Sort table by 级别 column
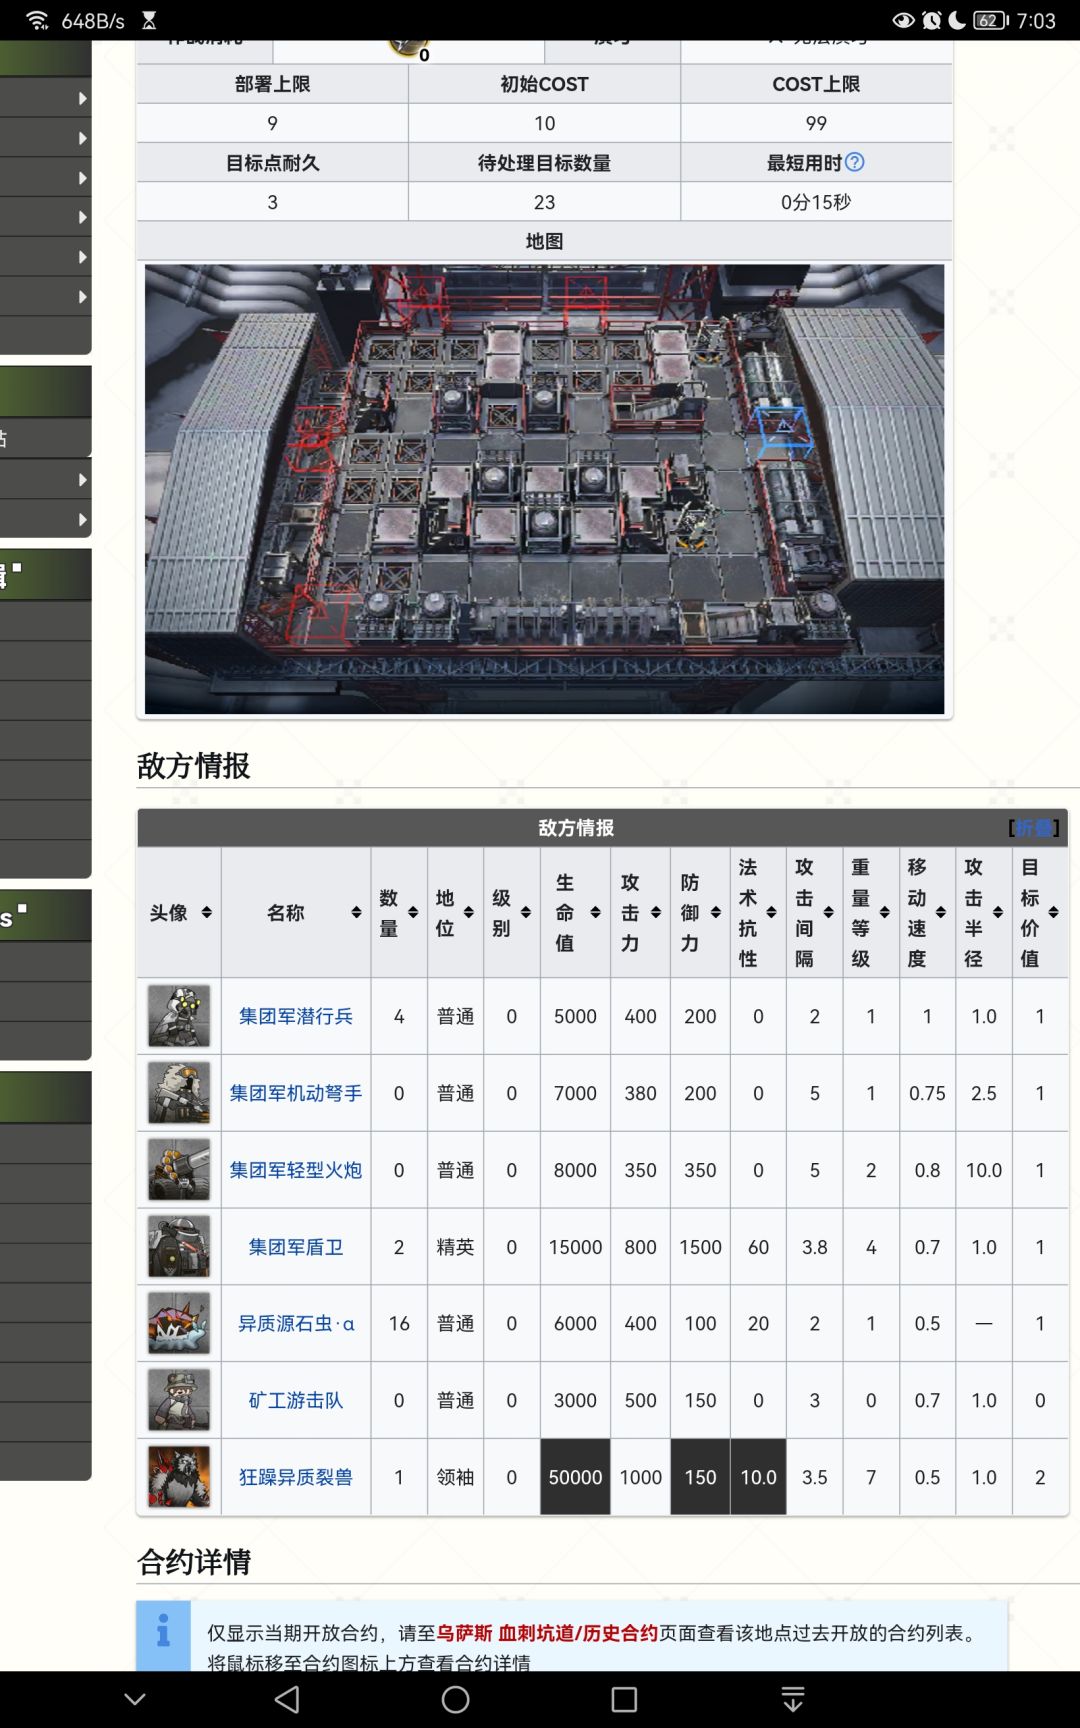The width and height of the screenshot is (1080, 1728). 525,912
